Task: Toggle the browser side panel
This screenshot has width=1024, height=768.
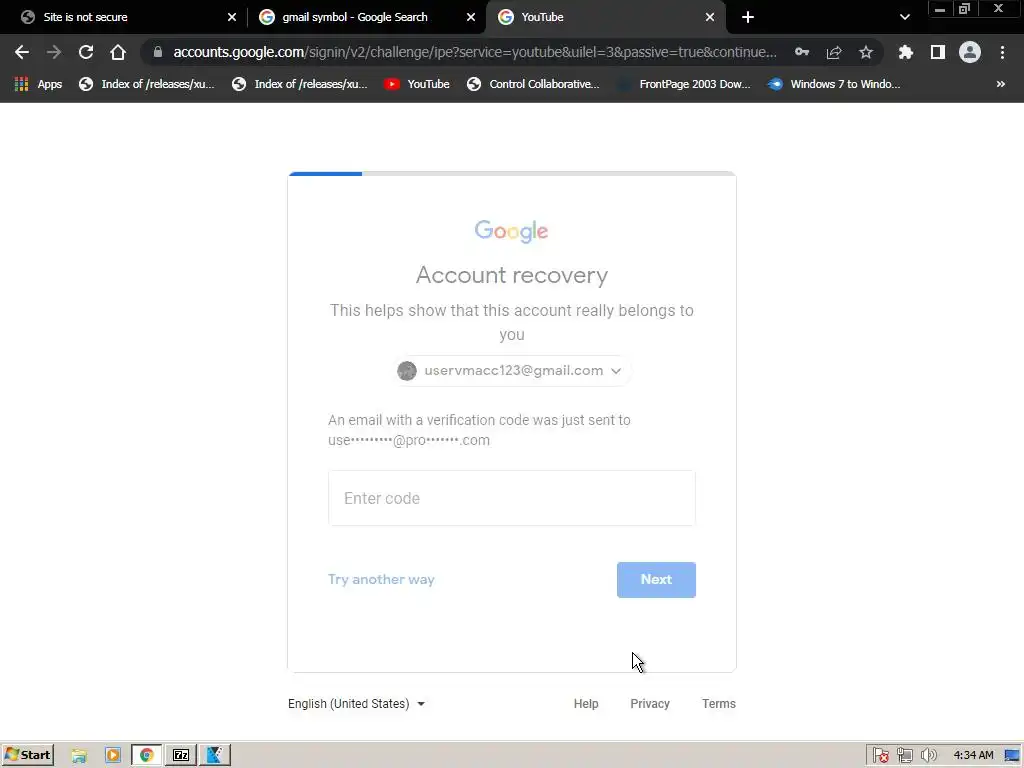Action: click(x=938, y=52)
